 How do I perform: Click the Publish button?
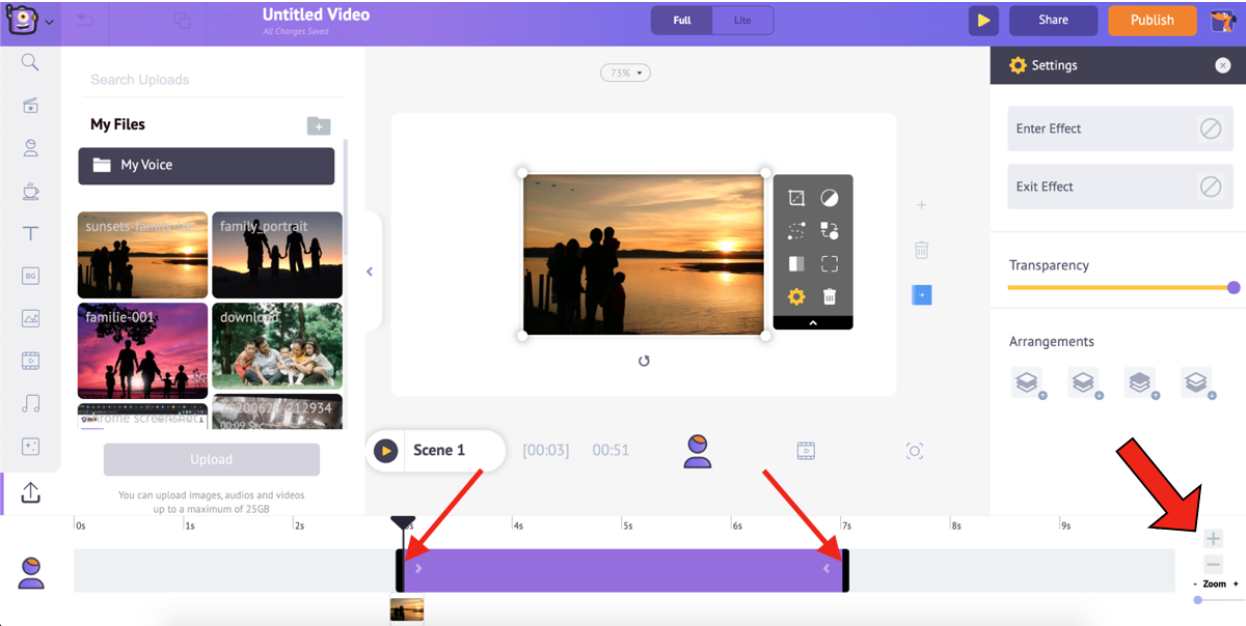pyautogui.click(x=1152, y=20)
